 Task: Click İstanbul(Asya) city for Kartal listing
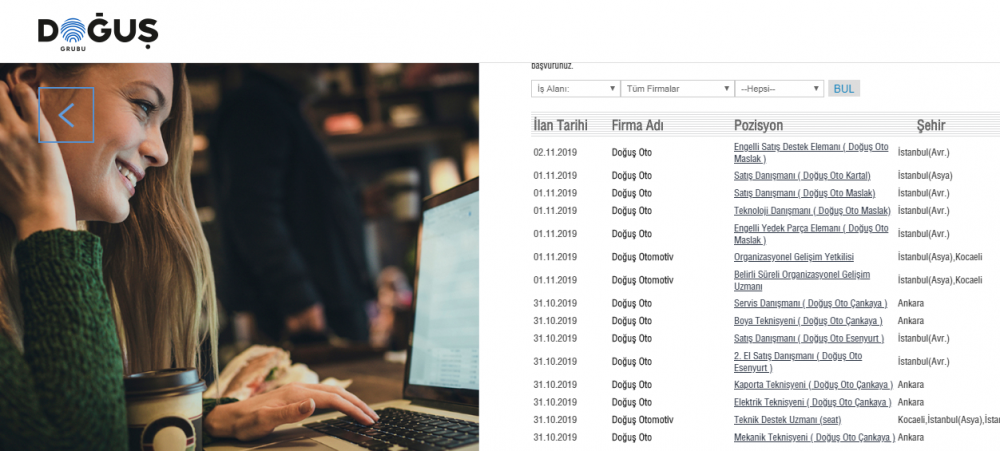pos(925,175)
